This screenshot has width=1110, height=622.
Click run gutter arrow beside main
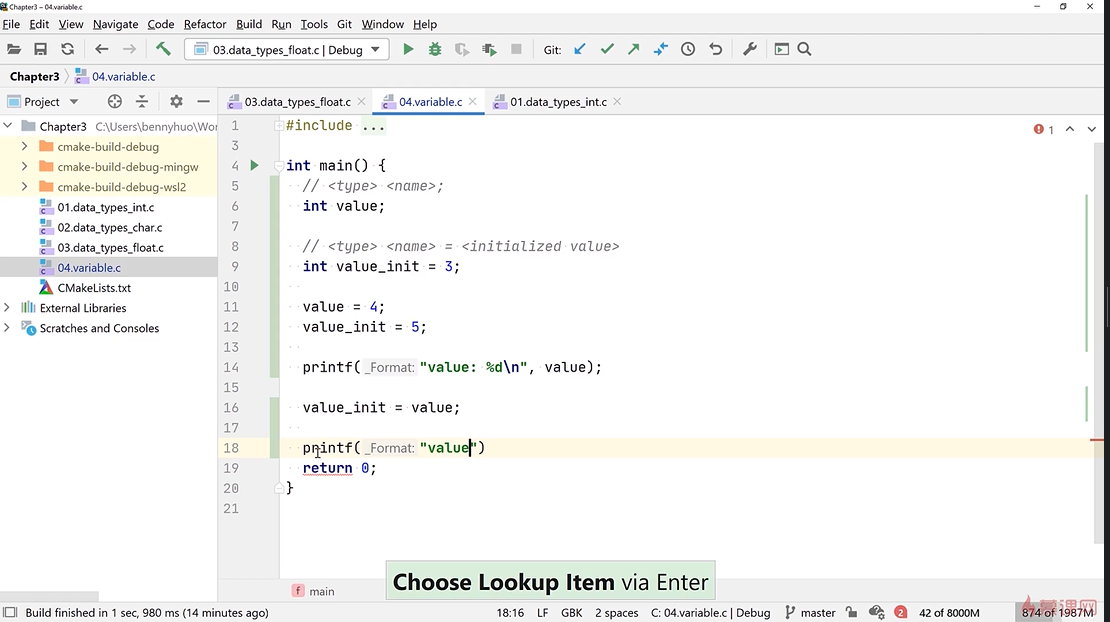(254, 166)
